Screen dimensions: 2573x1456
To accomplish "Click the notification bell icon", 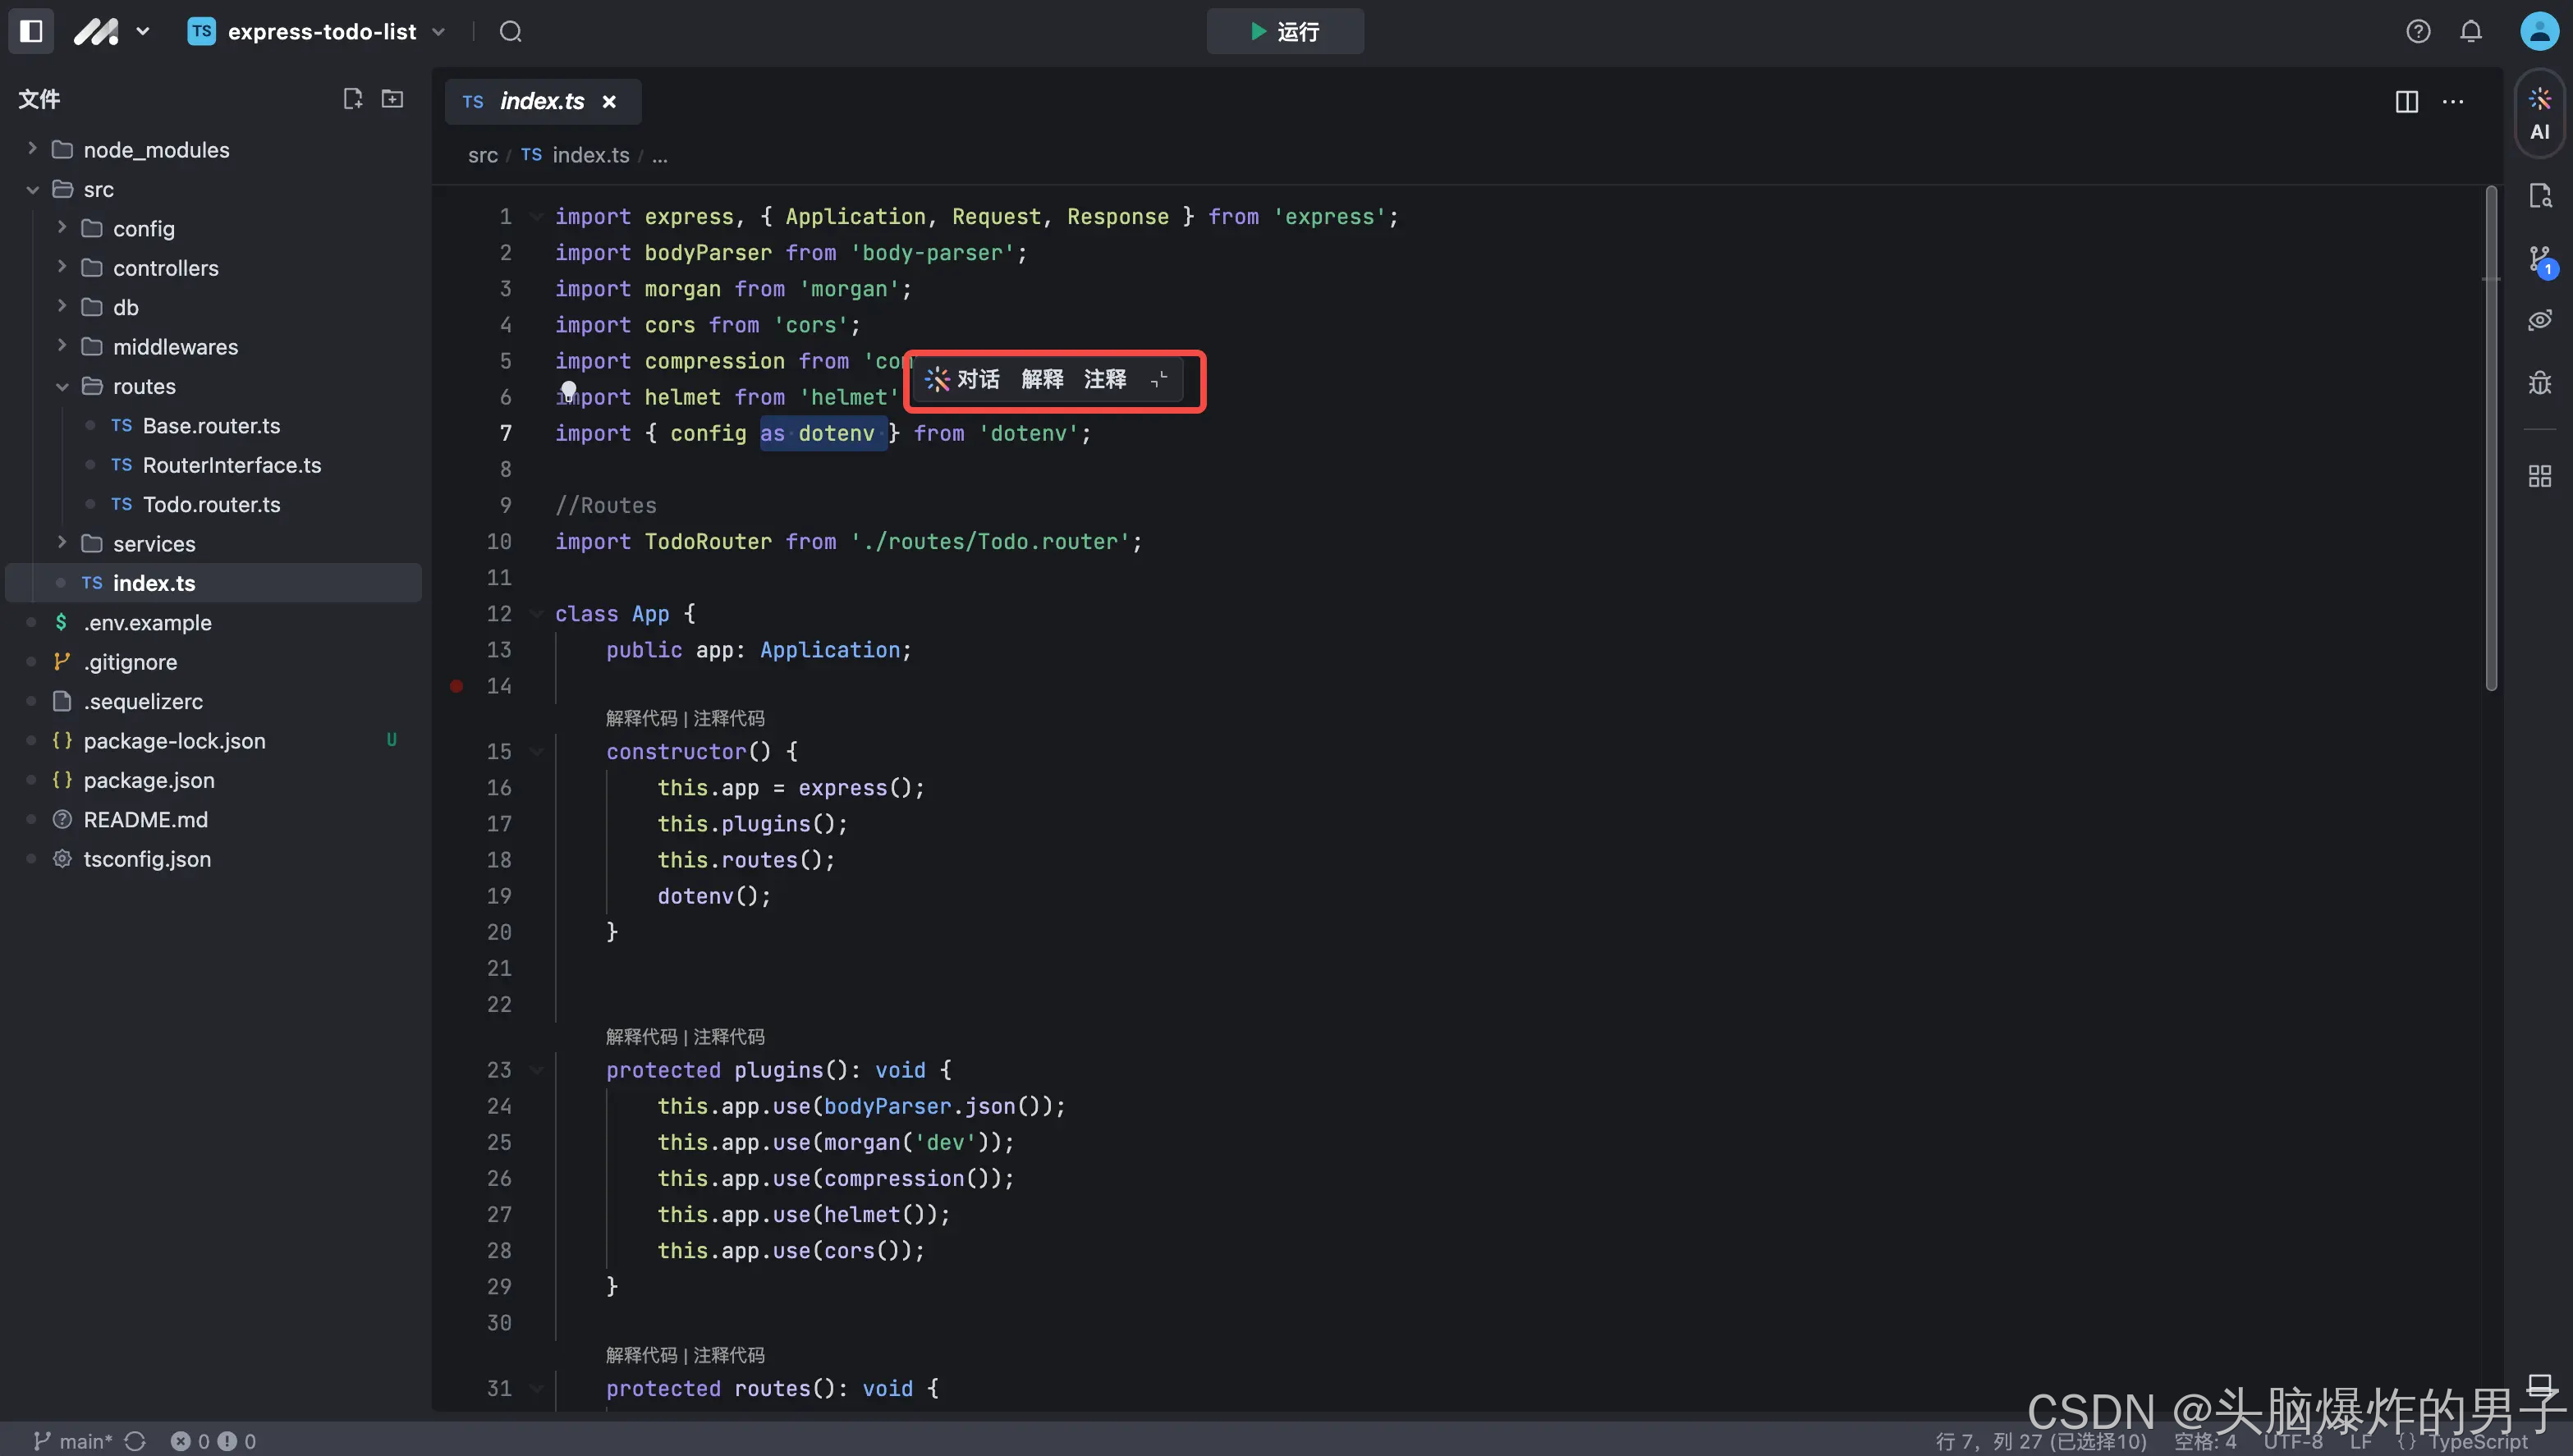I will tap(2471, 31).
